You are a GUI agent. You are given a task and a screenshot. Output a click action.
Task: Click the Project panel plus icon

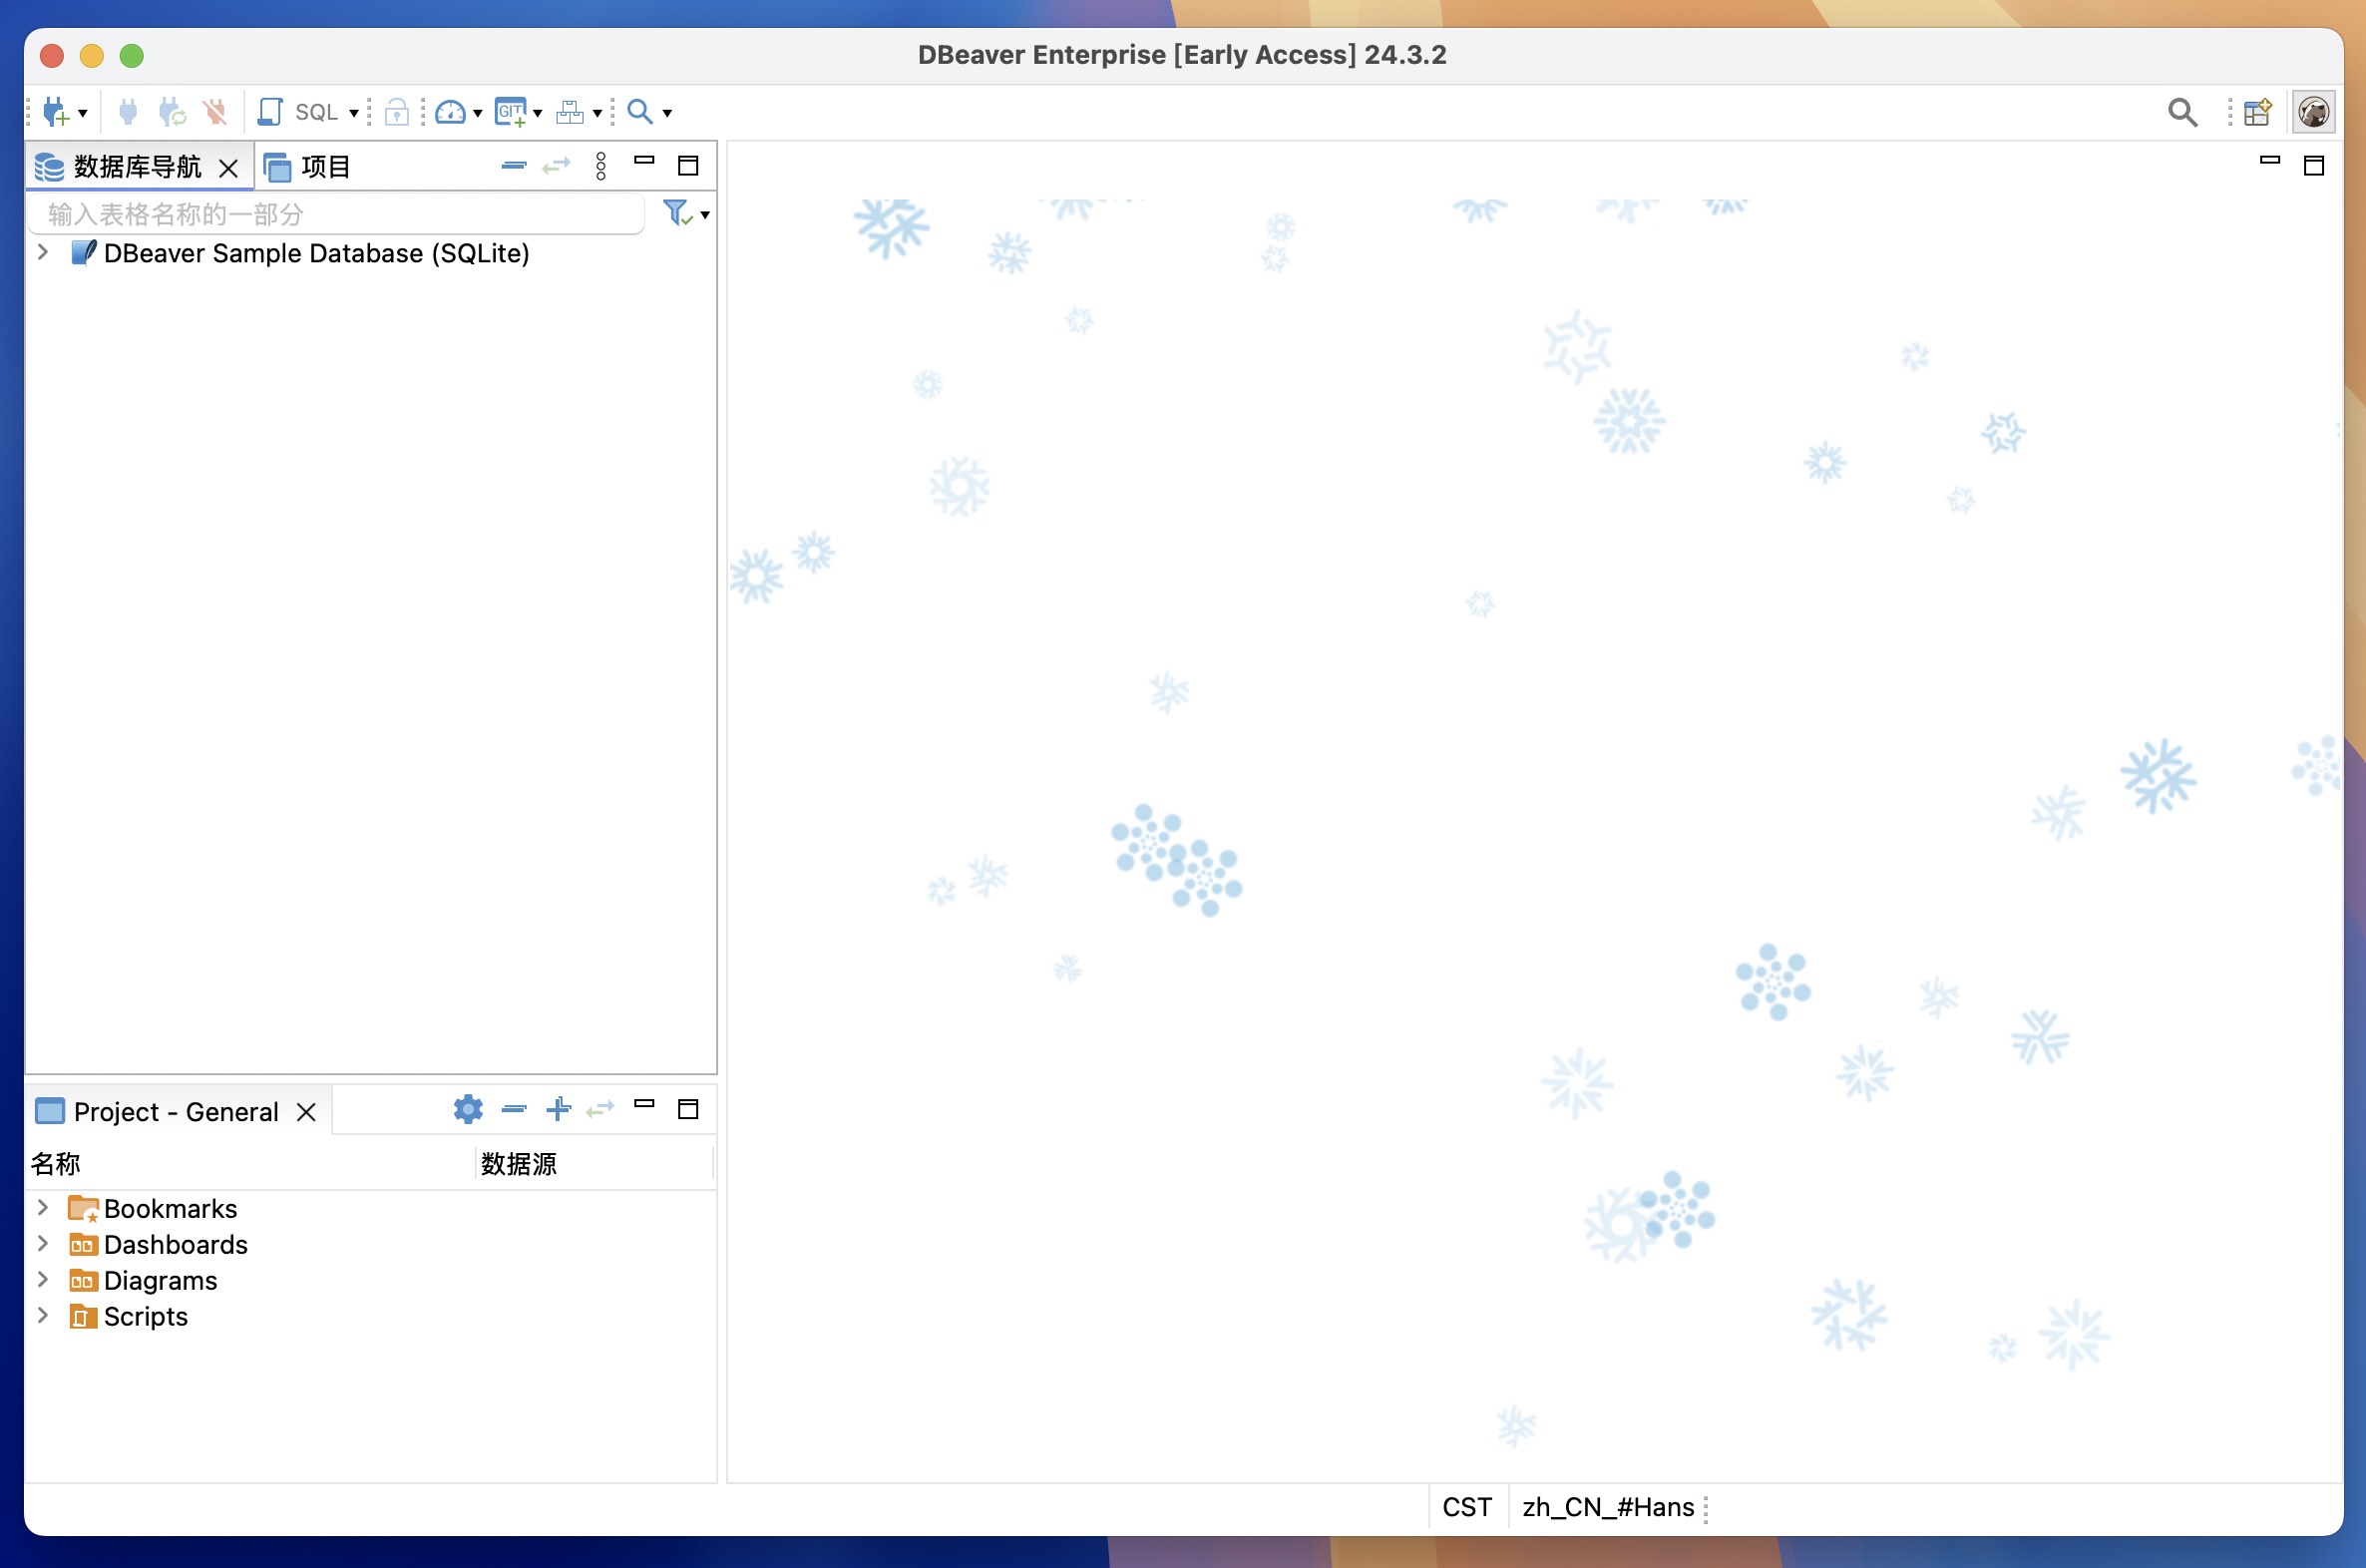click(x=558, y=1108)
